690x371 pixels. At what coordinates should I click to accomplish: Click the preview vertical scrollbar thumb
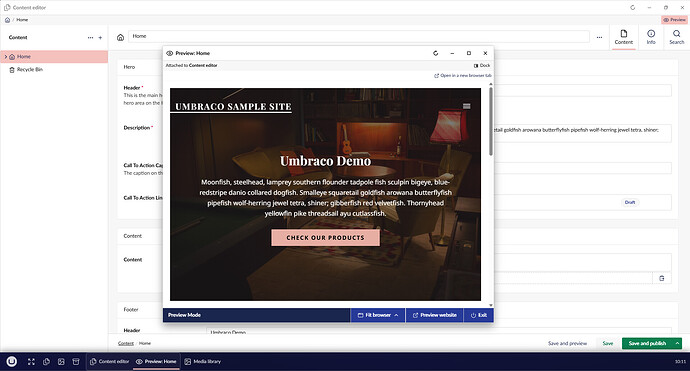click(491, 121)
